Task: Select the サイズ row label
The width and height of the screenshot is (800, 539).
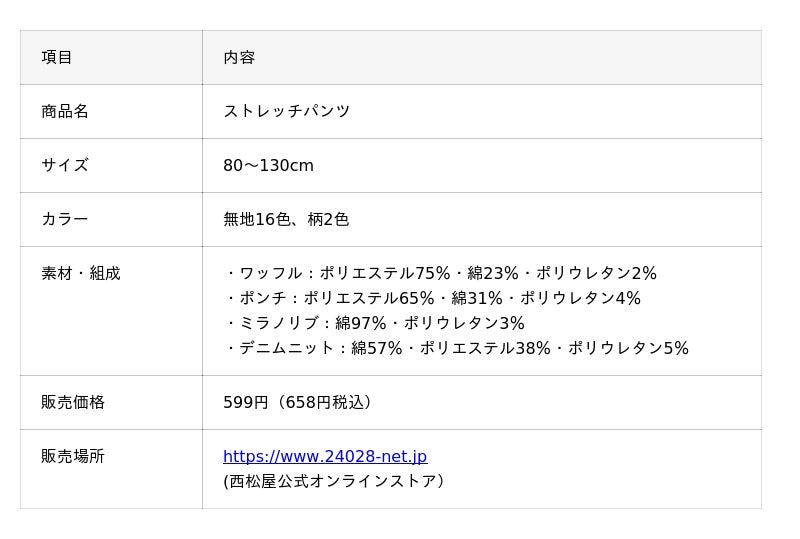Action: pyautogui.click(x=65, y=166)
